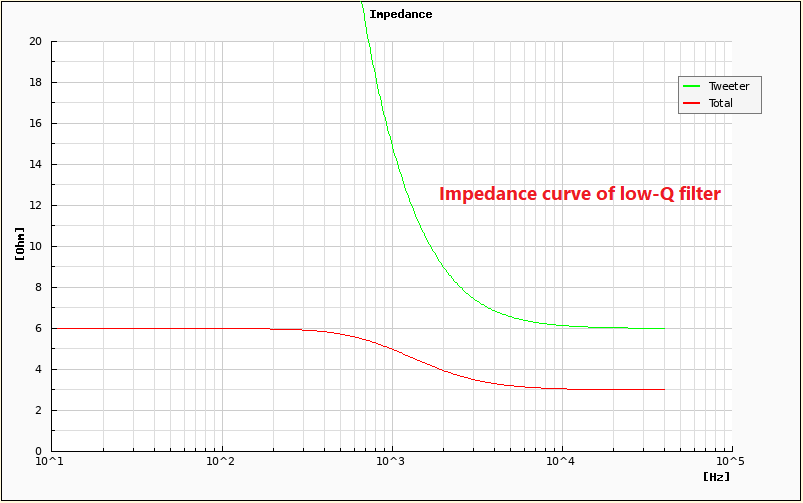The image size is (803, 503).
Task: Click the 16 y-axis tick label
Action: 35,123
